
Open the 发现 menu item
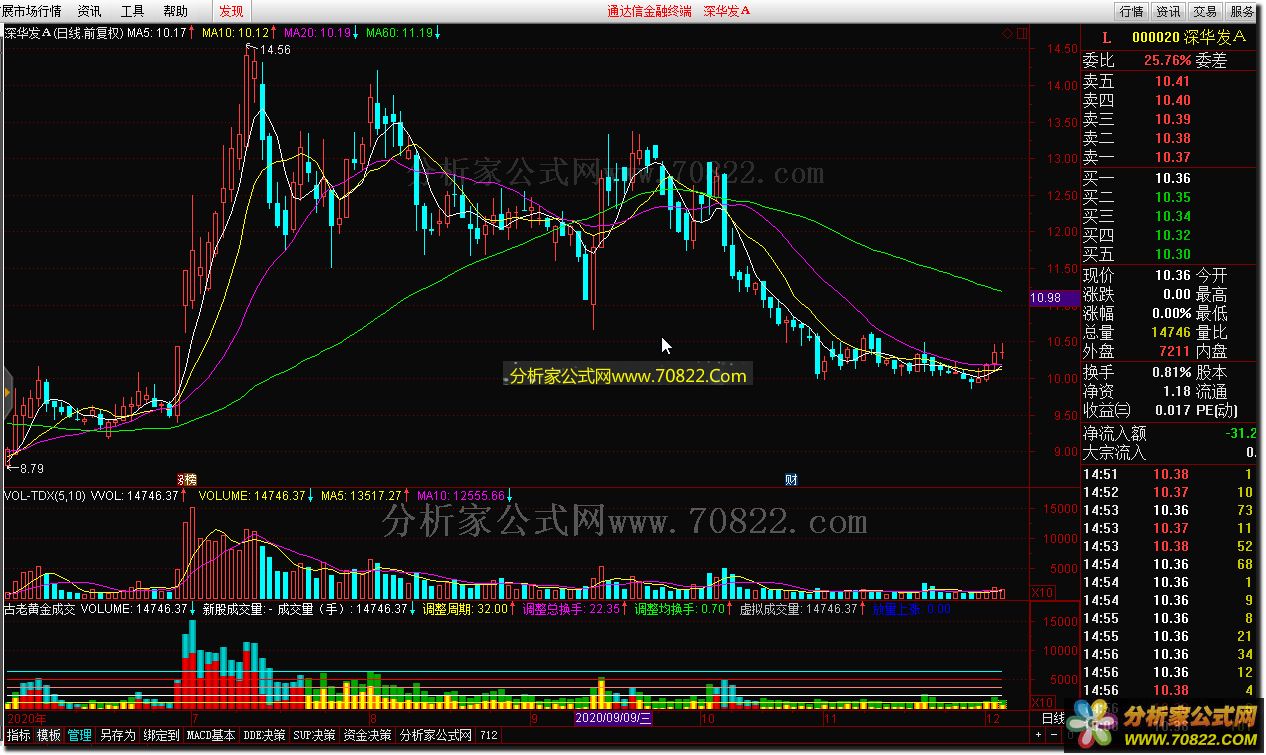point(231,11)
